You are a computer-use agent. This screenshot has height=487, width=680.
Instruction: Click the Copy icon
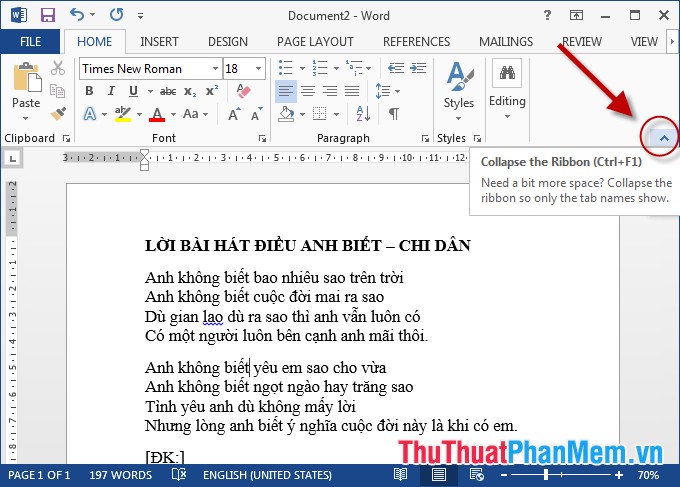coord(57,91)
